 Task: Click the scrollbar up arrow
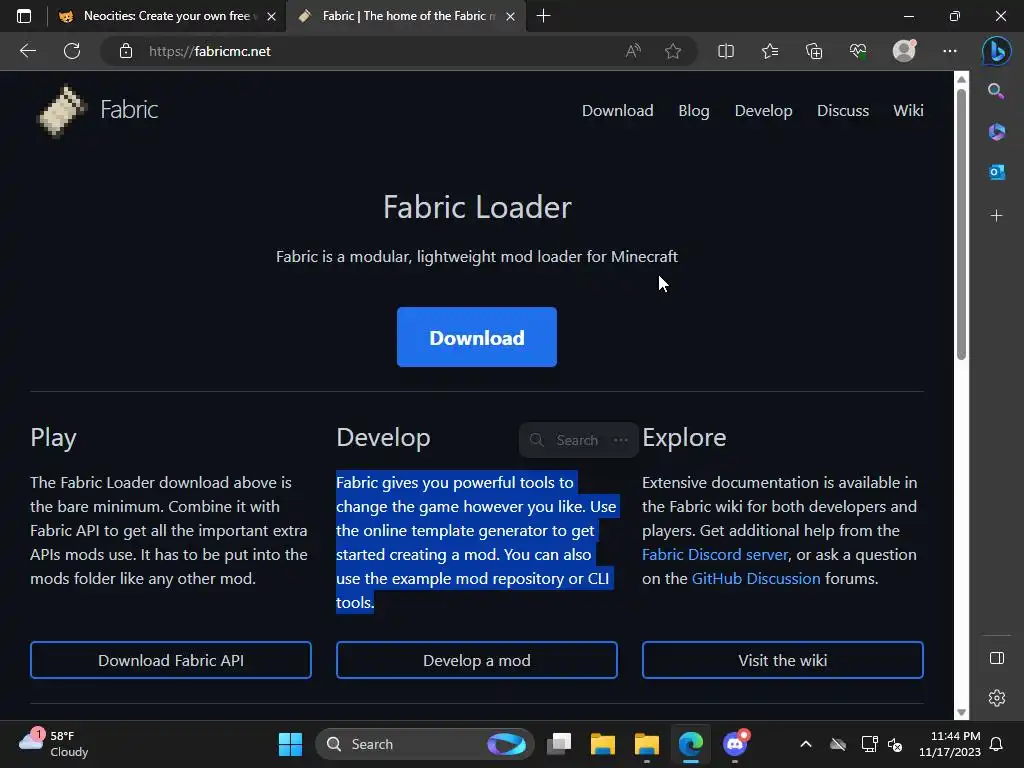[961, 79]
